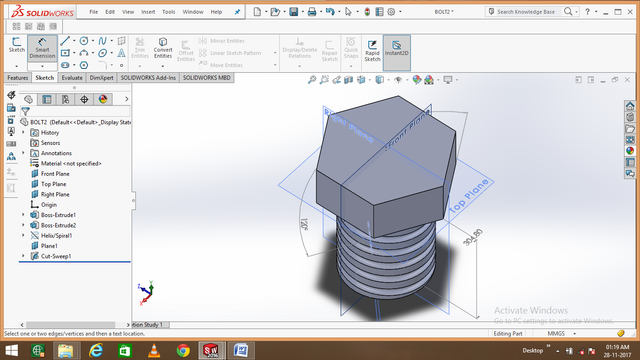Screen dimensions: 640x360
Task: Open Appearances color ball in task pane
Action: click(630, 151)
